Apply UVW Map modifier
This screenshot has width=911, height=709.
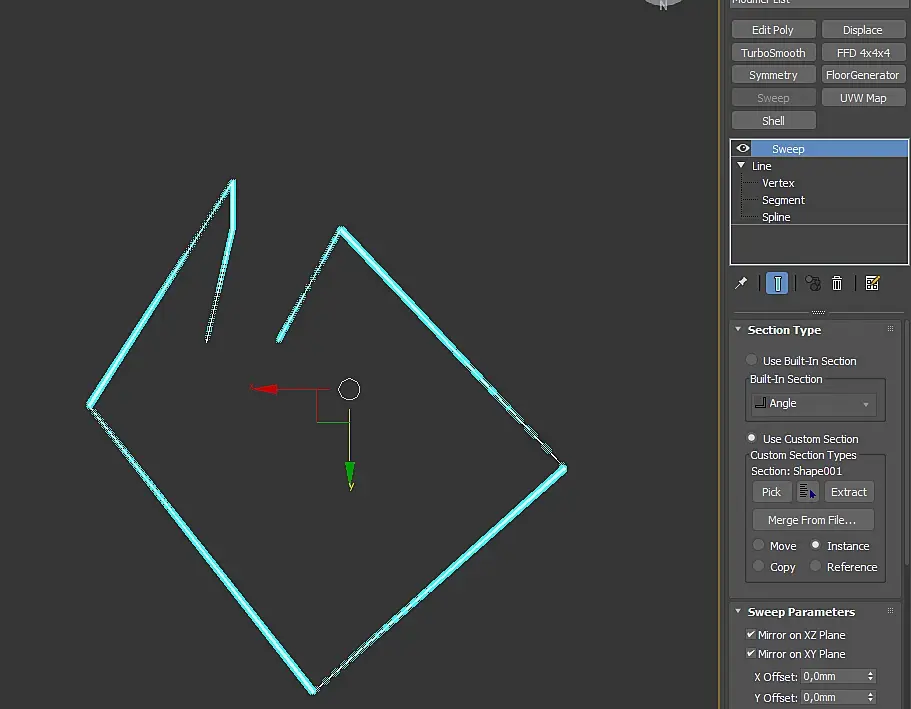point(863,98)
